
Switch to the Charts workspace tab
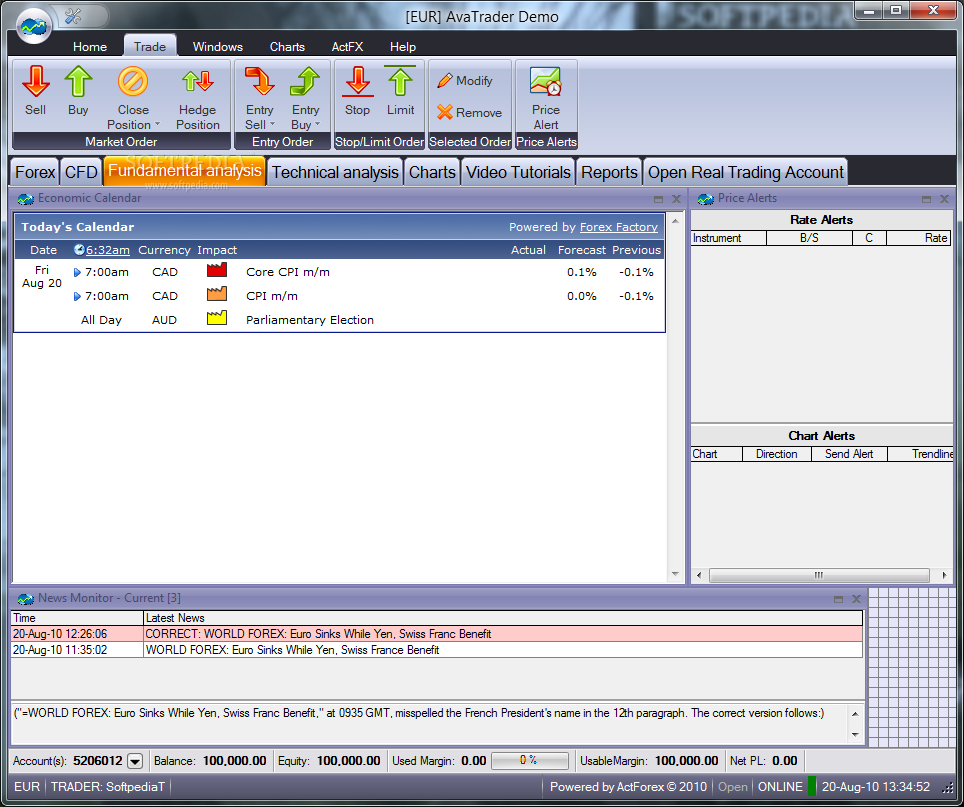pos(432,172)
